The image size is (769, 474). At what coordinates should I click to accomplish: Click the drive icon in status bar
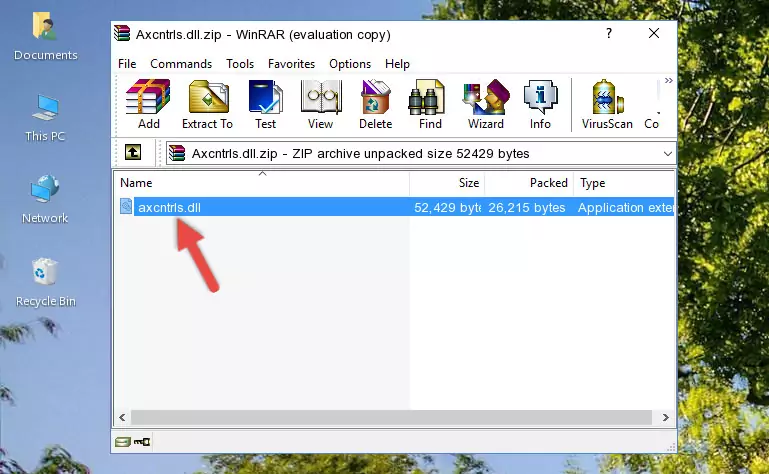(123, 442)
